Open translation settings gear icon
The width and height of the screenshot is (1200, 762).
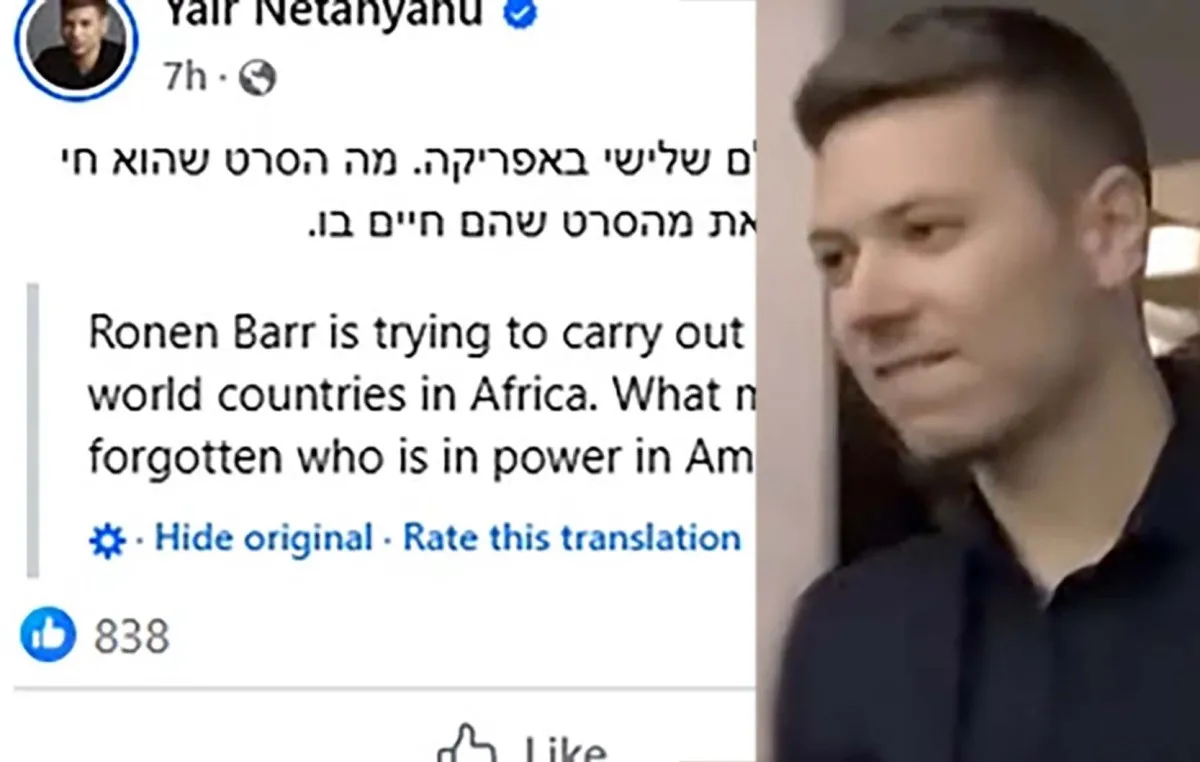(107, 541)
